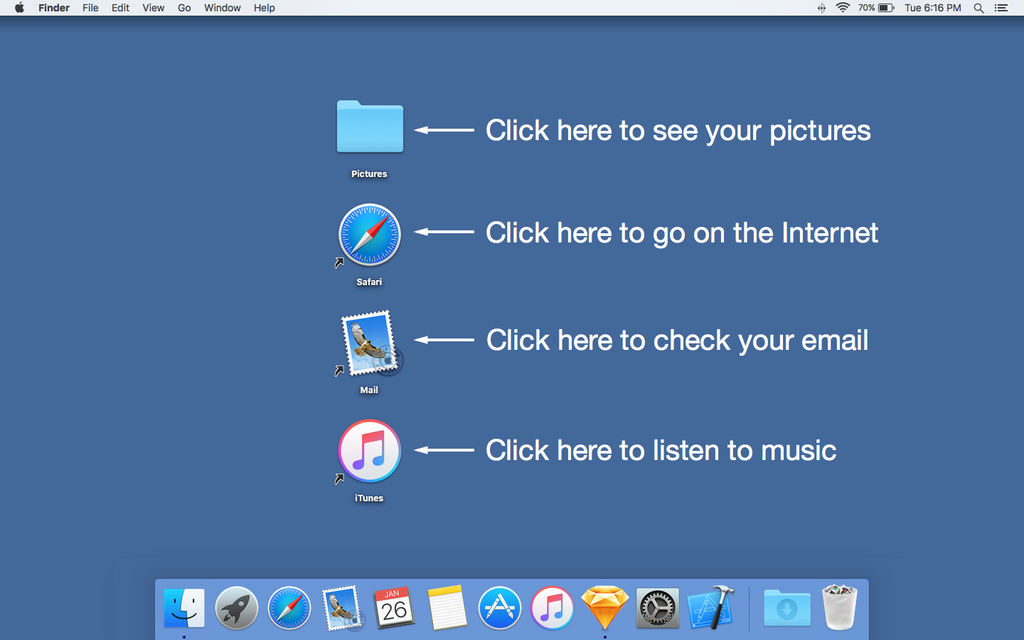The height and width of the screenshot is (640, 1024).
Task: Open the Trash in the Dock
Action: coord(840,607)
